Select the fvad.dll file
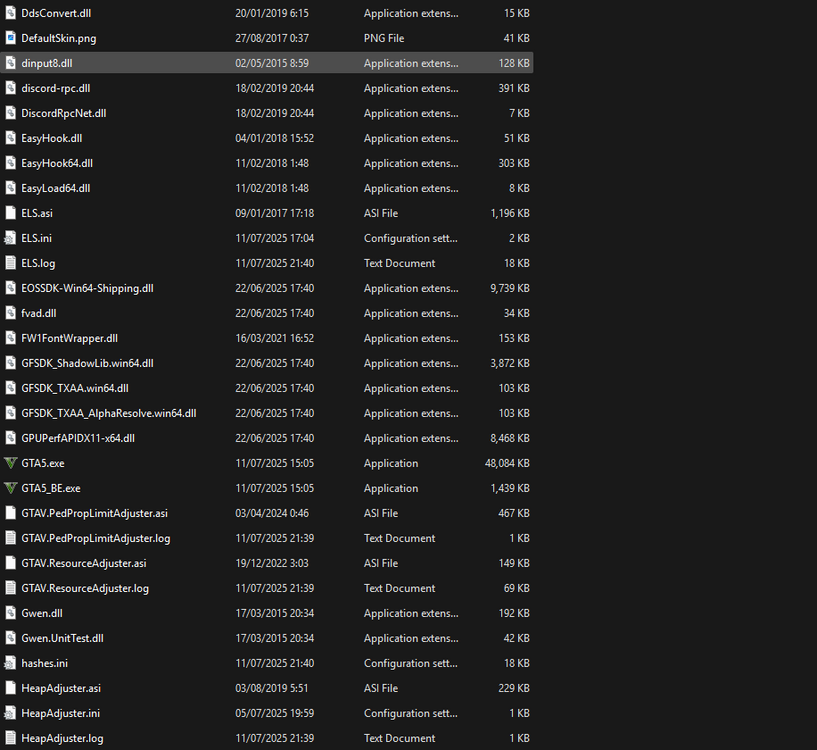This screenshot has width=817, height=750. coord(40,313)
